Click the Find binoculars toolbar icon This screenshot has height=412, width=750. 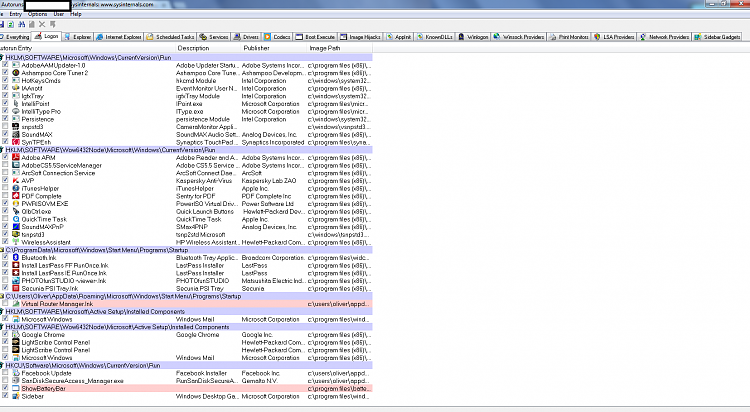(x=22, y=24)
